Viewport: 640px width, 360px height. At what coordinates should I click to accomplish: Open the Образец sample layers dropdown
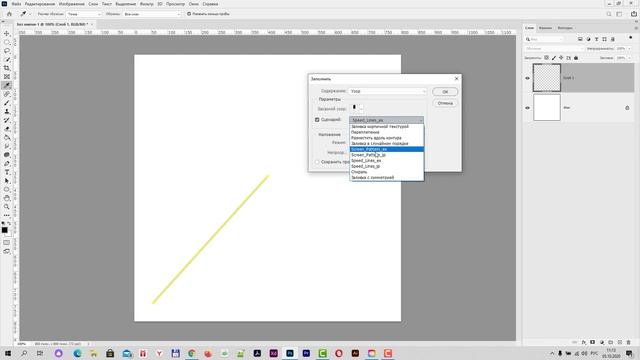point(151,14)
